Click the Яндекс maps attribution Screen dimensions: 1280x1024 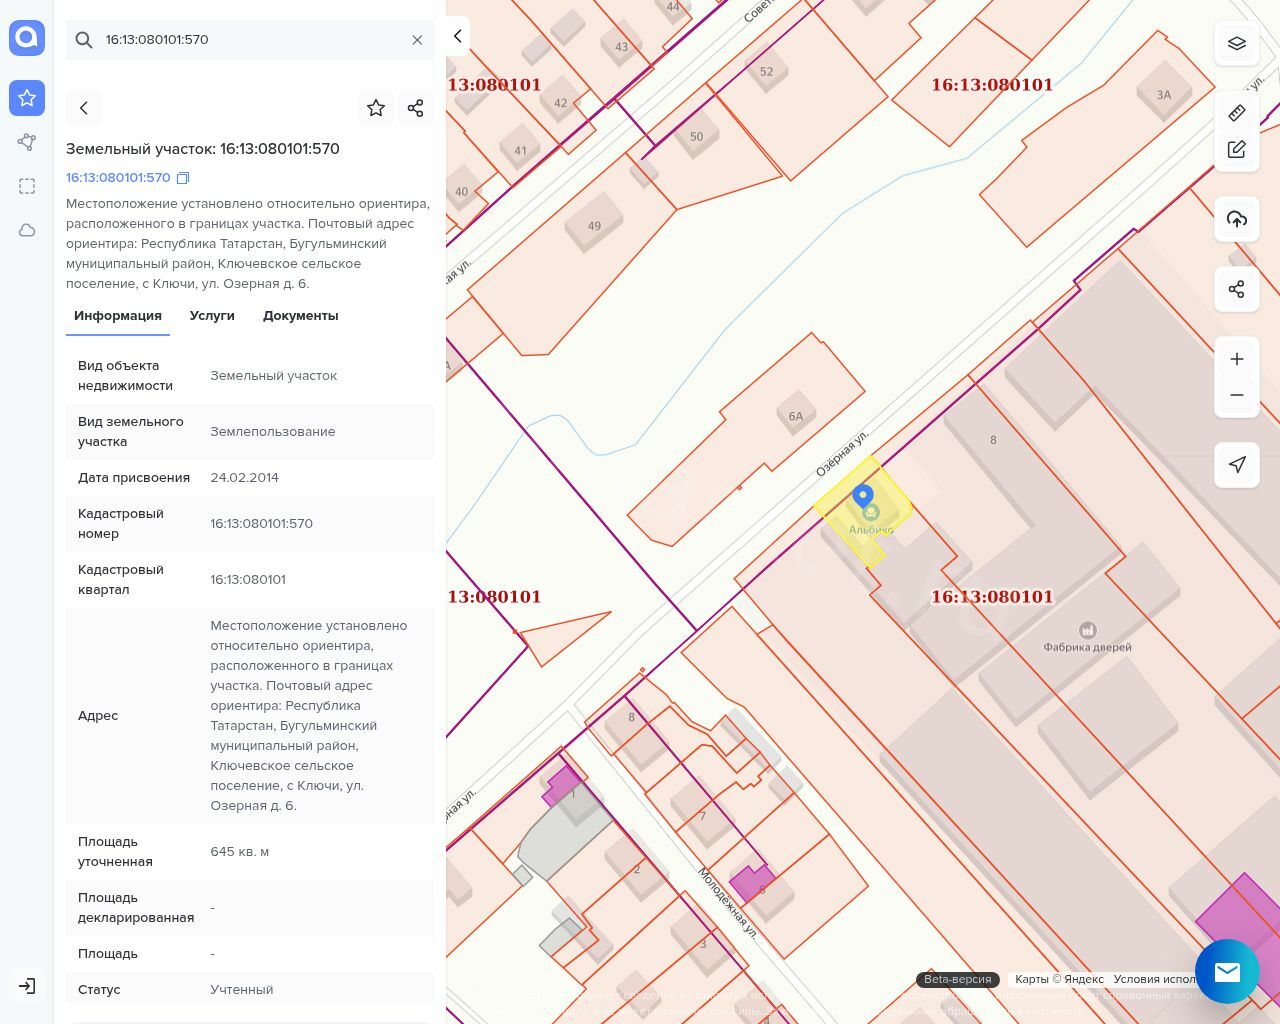pyautogui.click(x=1059, y=979)
